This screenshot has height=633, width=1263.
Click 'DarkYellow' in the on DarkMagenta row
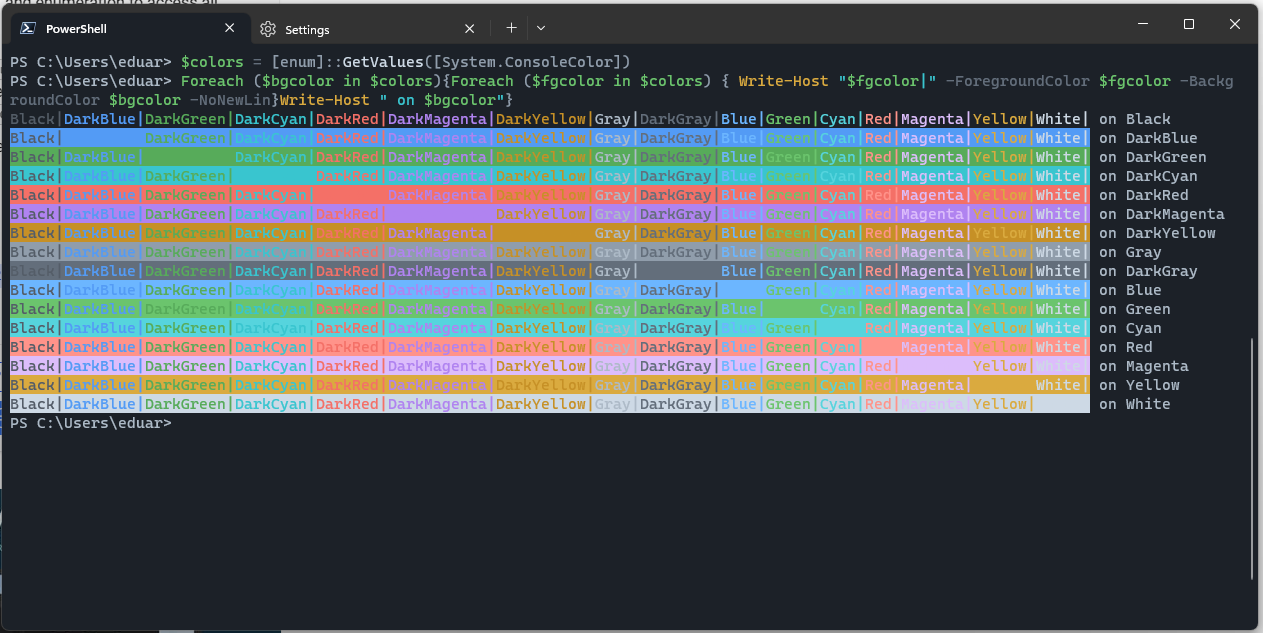click(541, 214)
